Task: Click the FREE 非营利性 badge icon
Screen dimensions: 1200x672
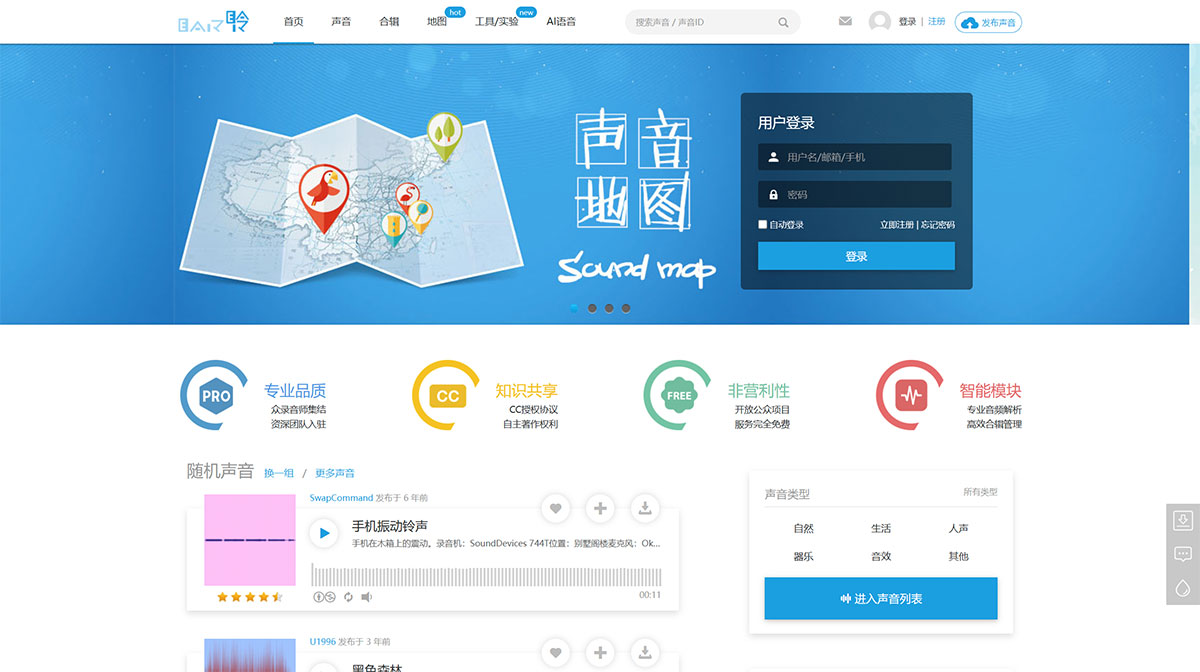Action: 677,394
